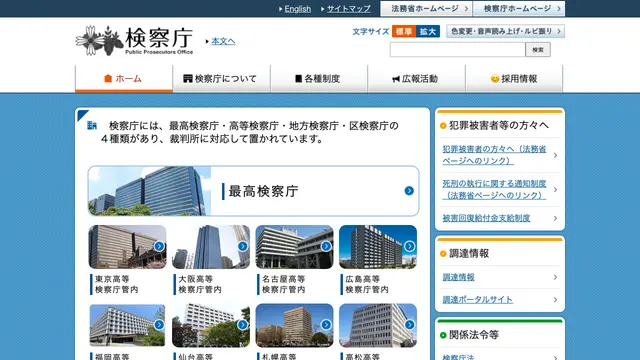Switch text size to 拡大
Screen dimensions: 640x360
pyautogui.click(x=428, y=31)
